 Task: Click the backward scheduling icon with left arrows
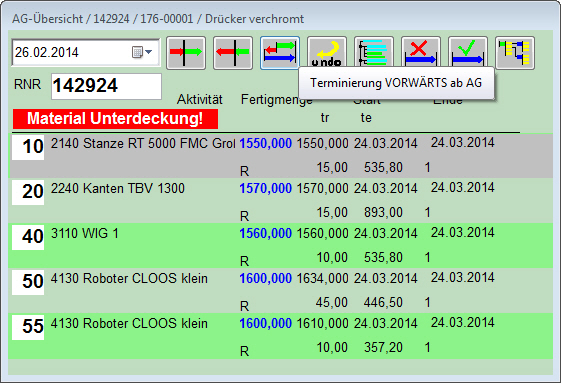[233, 53]
